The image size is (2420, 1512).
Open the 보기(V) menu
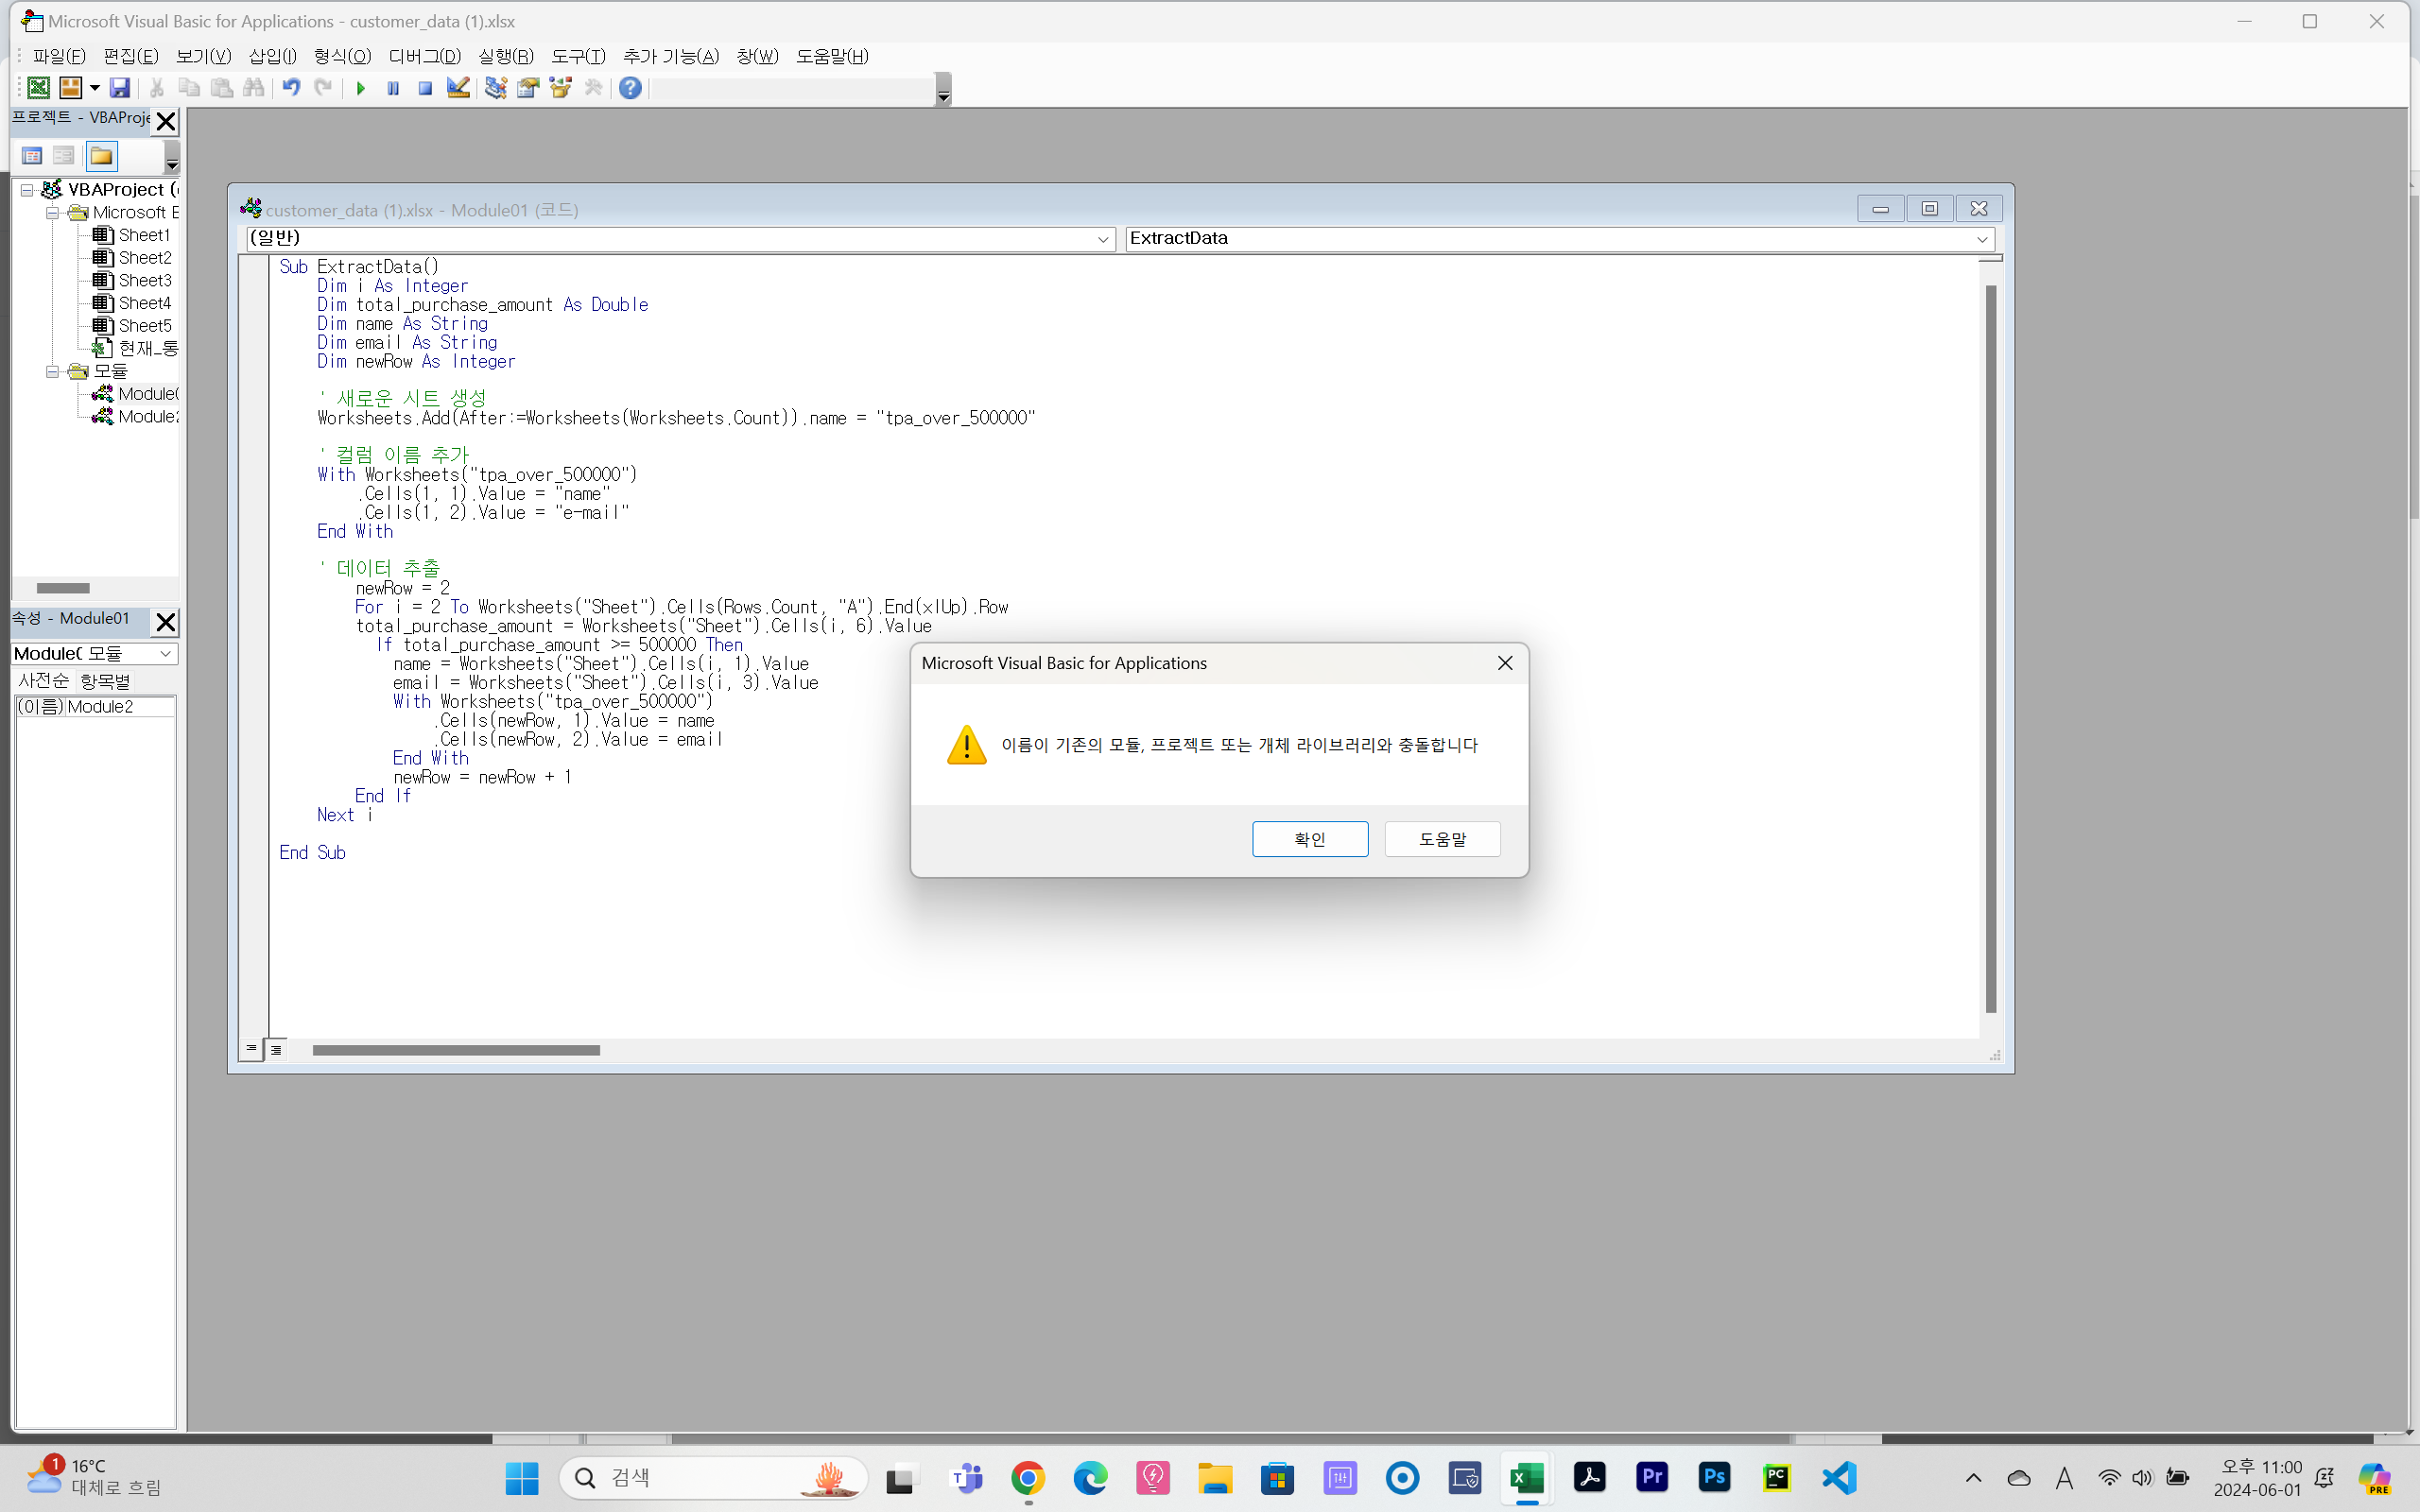pos(203,56)
